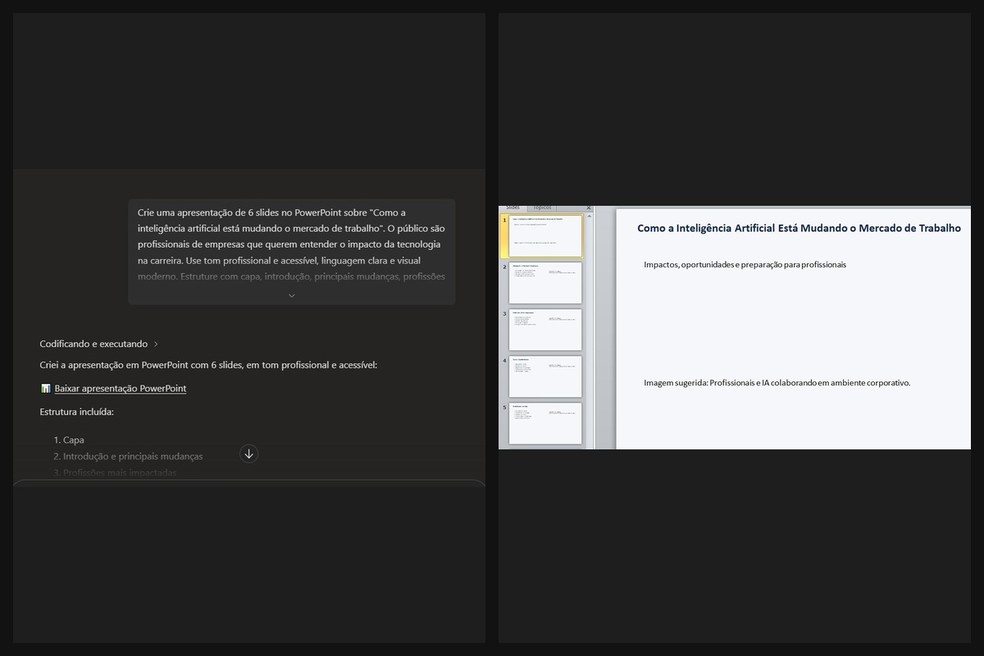This screenshot has width=984, height=656.
Task: Click '2. Introdução e principais mudanças' list item
Action: pyautogui.click(x=128, y=456)
